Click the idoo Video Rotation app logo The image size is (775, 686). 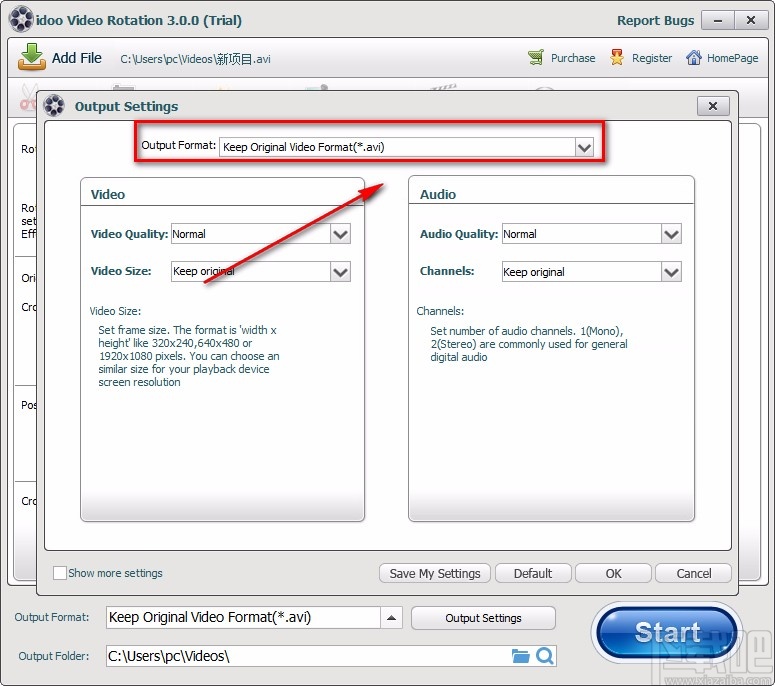pos(21,19)
